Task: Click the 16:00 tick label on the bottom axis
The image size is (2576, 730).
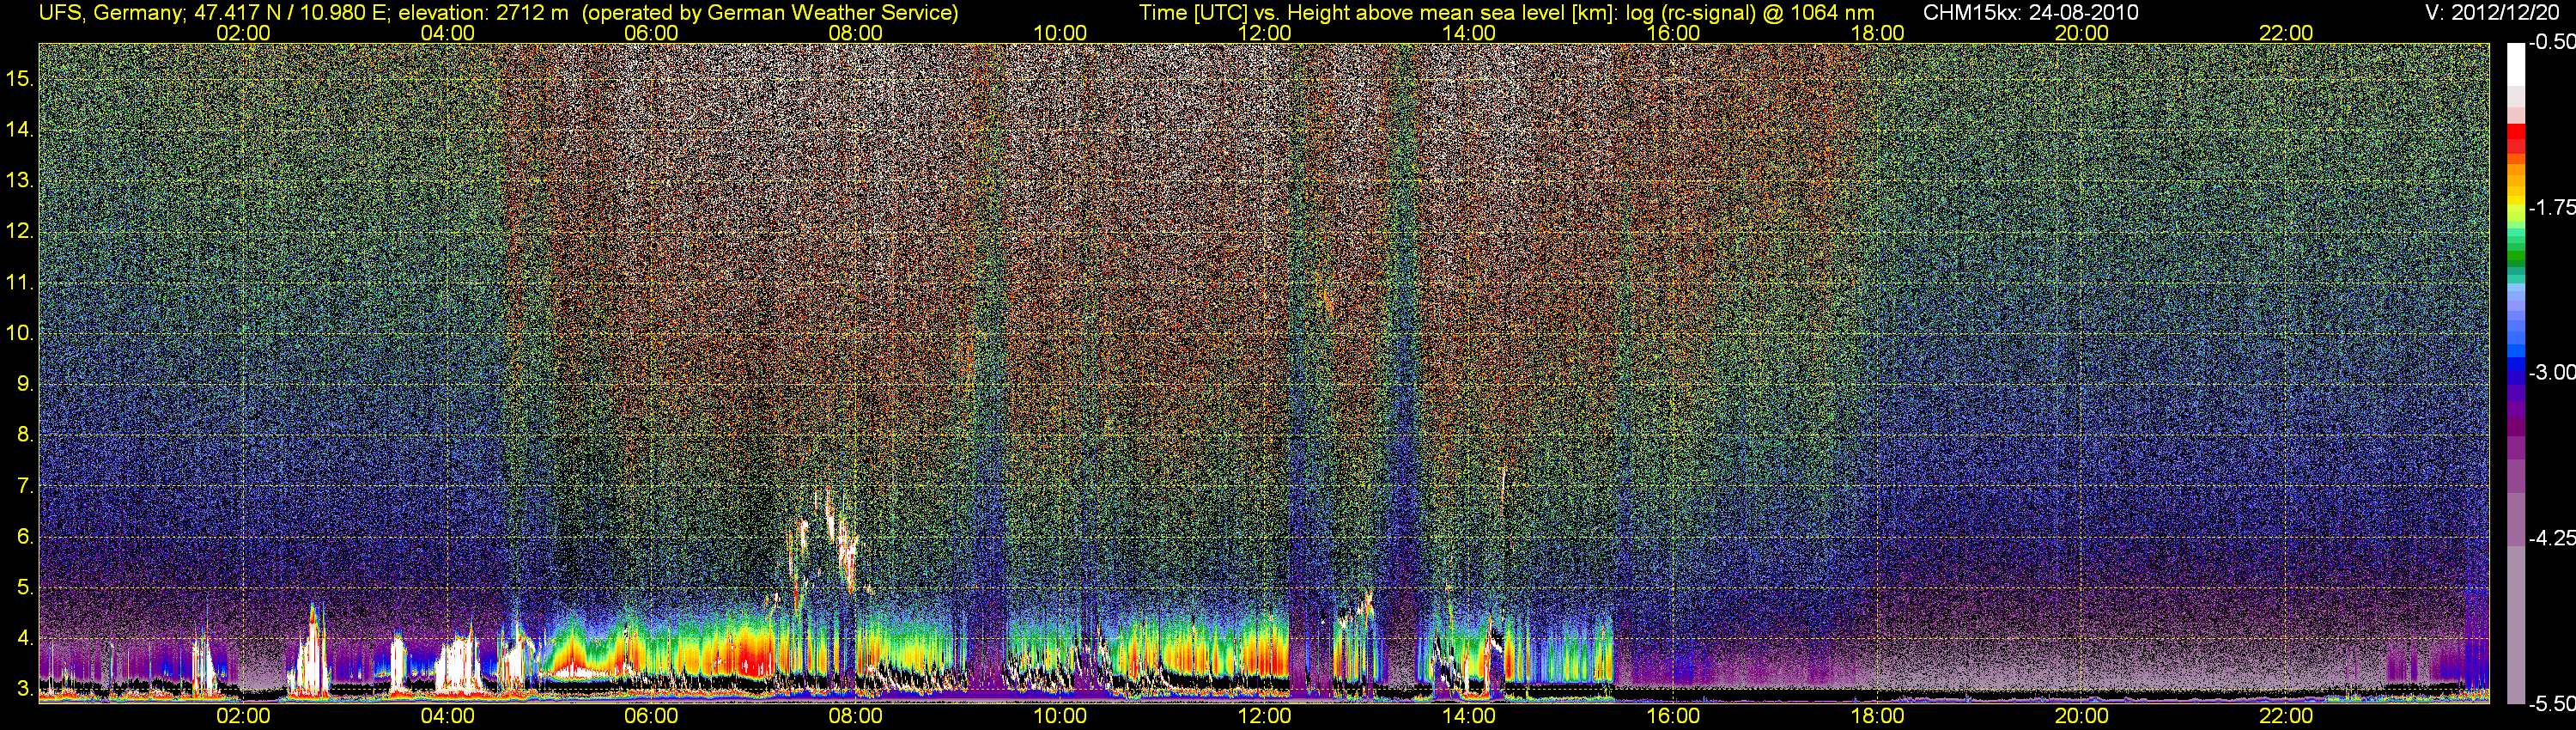Action: click(x=1673, y=716)
